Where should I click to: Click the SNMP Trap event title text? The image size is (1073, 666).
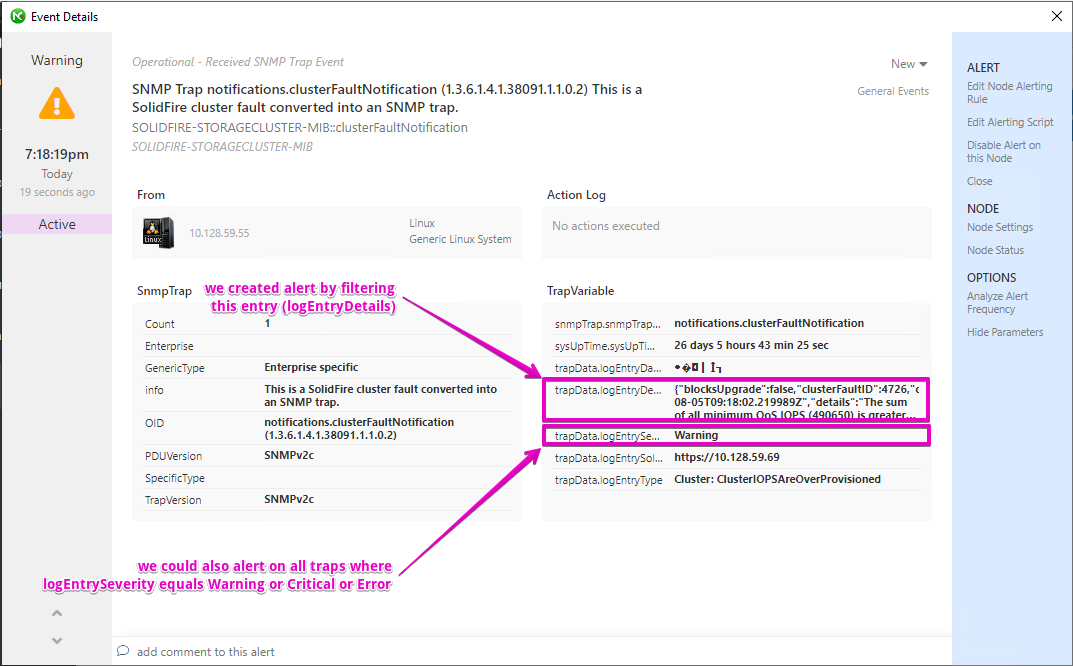(387, 98)
